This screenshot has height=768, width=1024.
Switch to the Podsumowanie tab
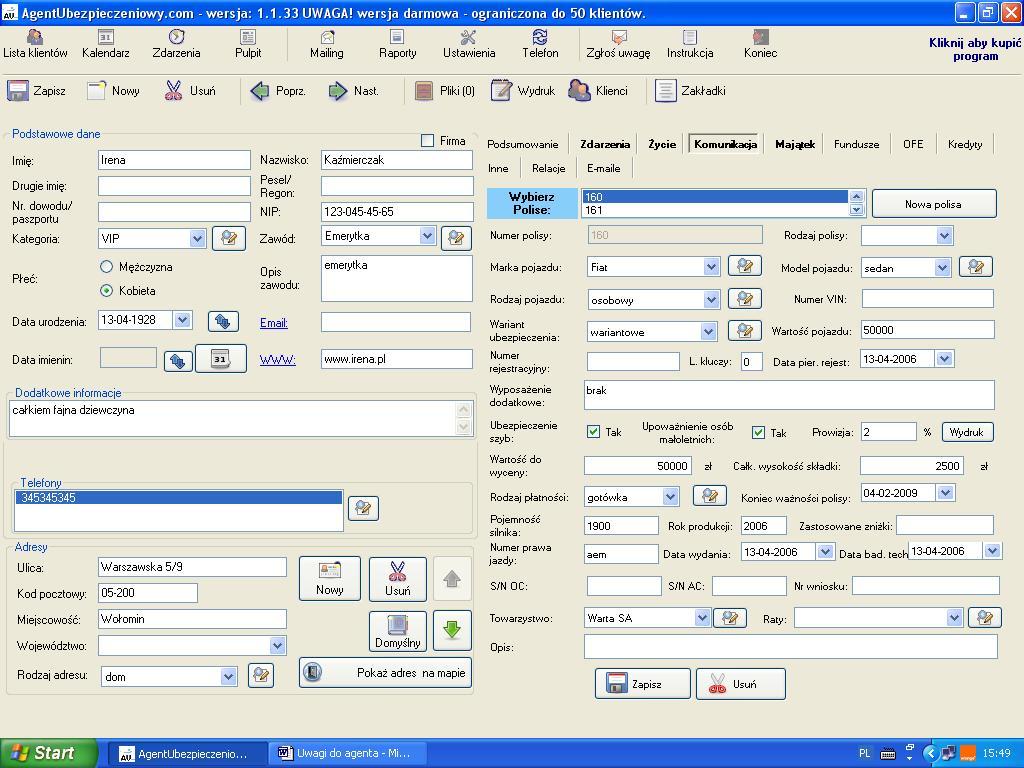(522, 144)
